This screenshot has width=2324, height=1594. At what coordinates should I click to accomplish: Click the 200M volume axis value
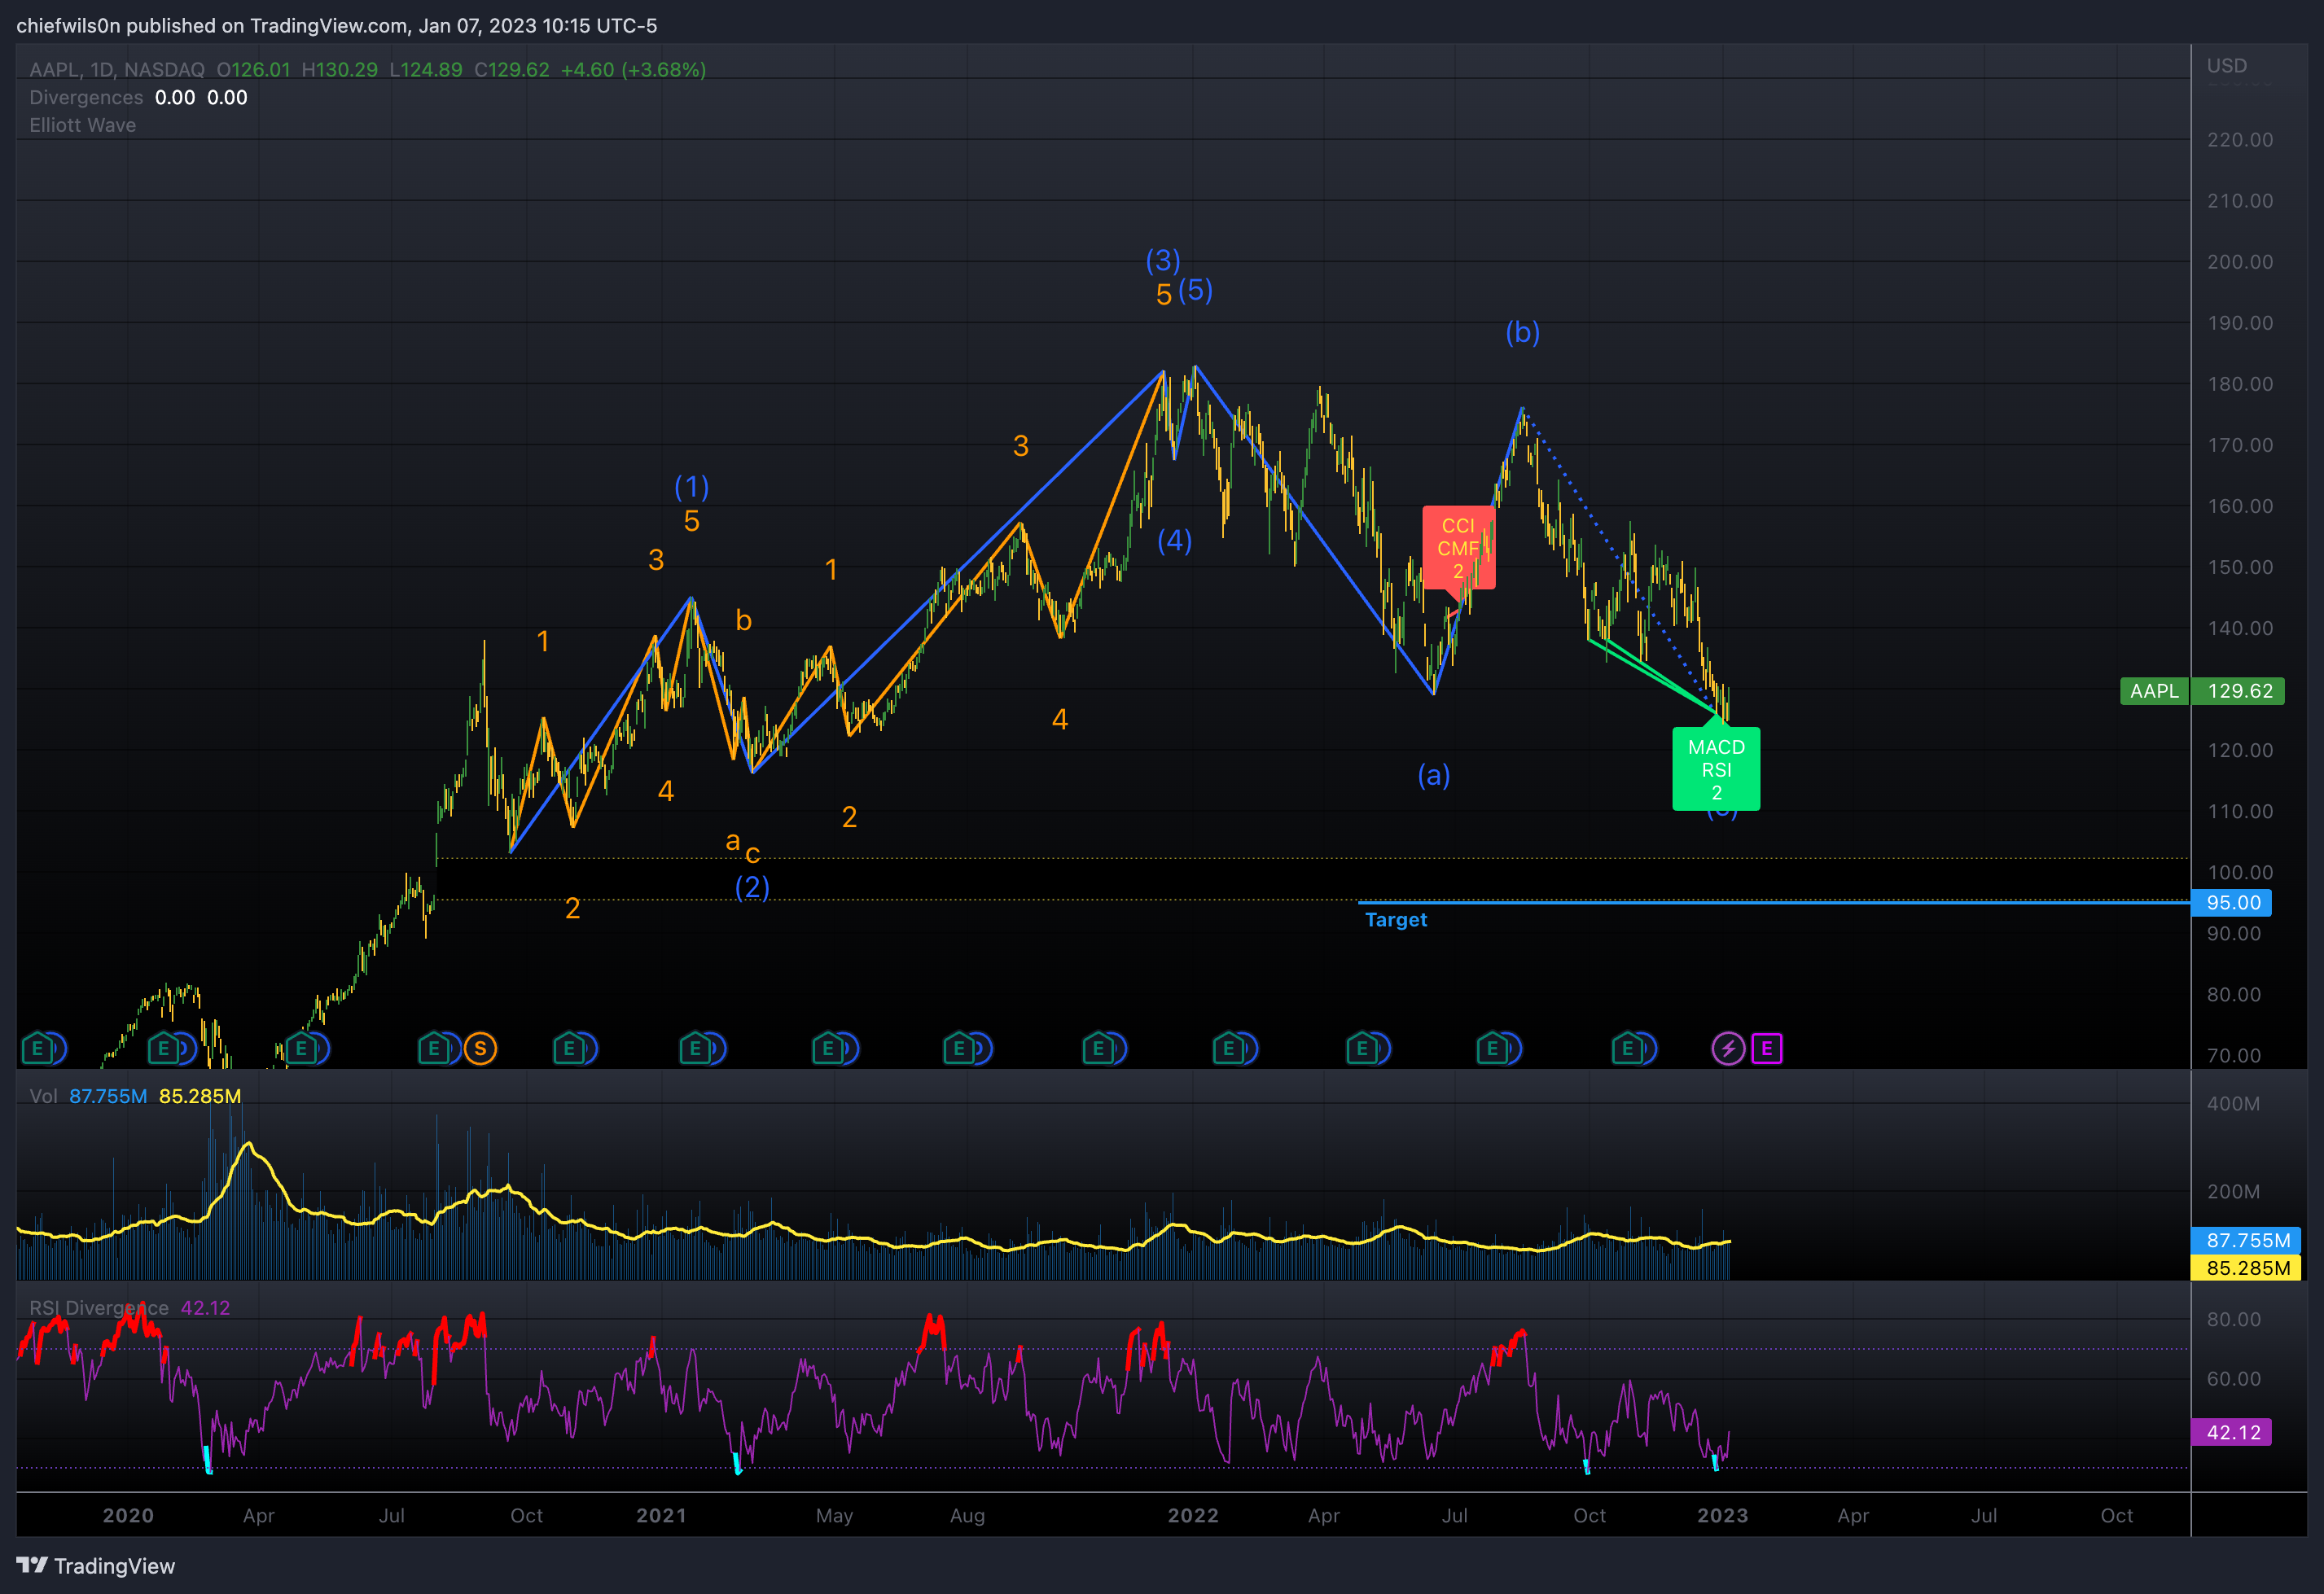coord(2233,1192)
